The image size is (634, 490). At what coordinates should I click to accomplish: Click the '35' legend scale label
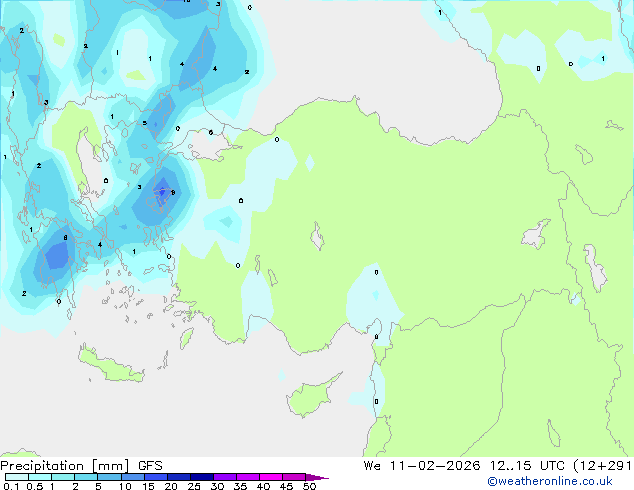click(x=240, y=486)
